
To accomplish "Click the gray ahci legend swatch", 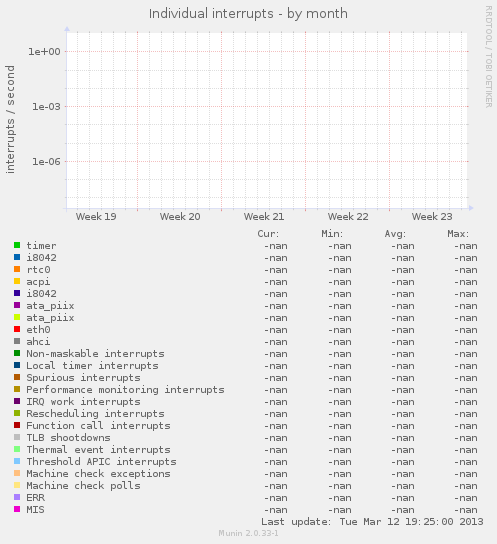I will click(x=17, y=341).
